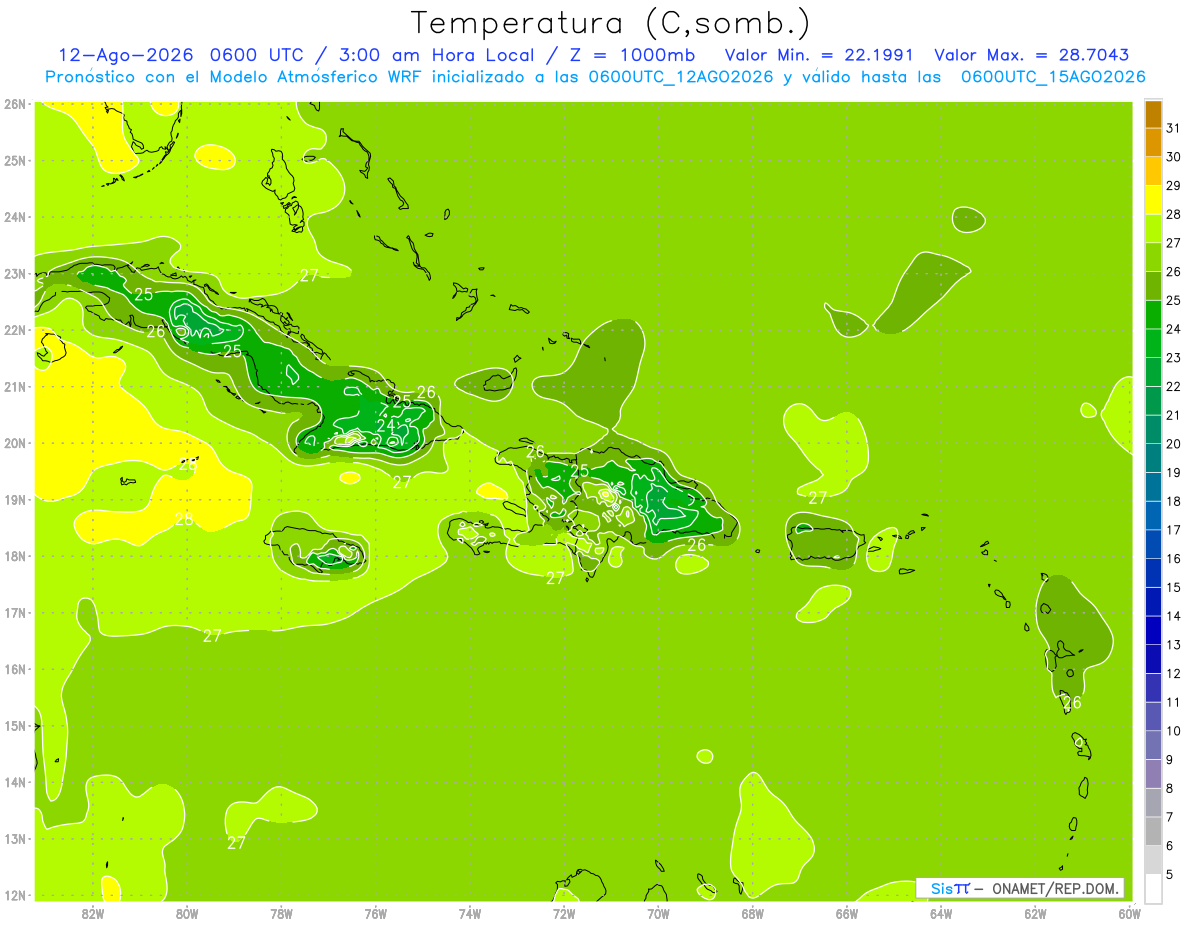Image resolution: width=1200 pixels, height=927 pixels.
Task: Click contour label "26" south of eastern Hispaniola
Action: pos(696,545)
